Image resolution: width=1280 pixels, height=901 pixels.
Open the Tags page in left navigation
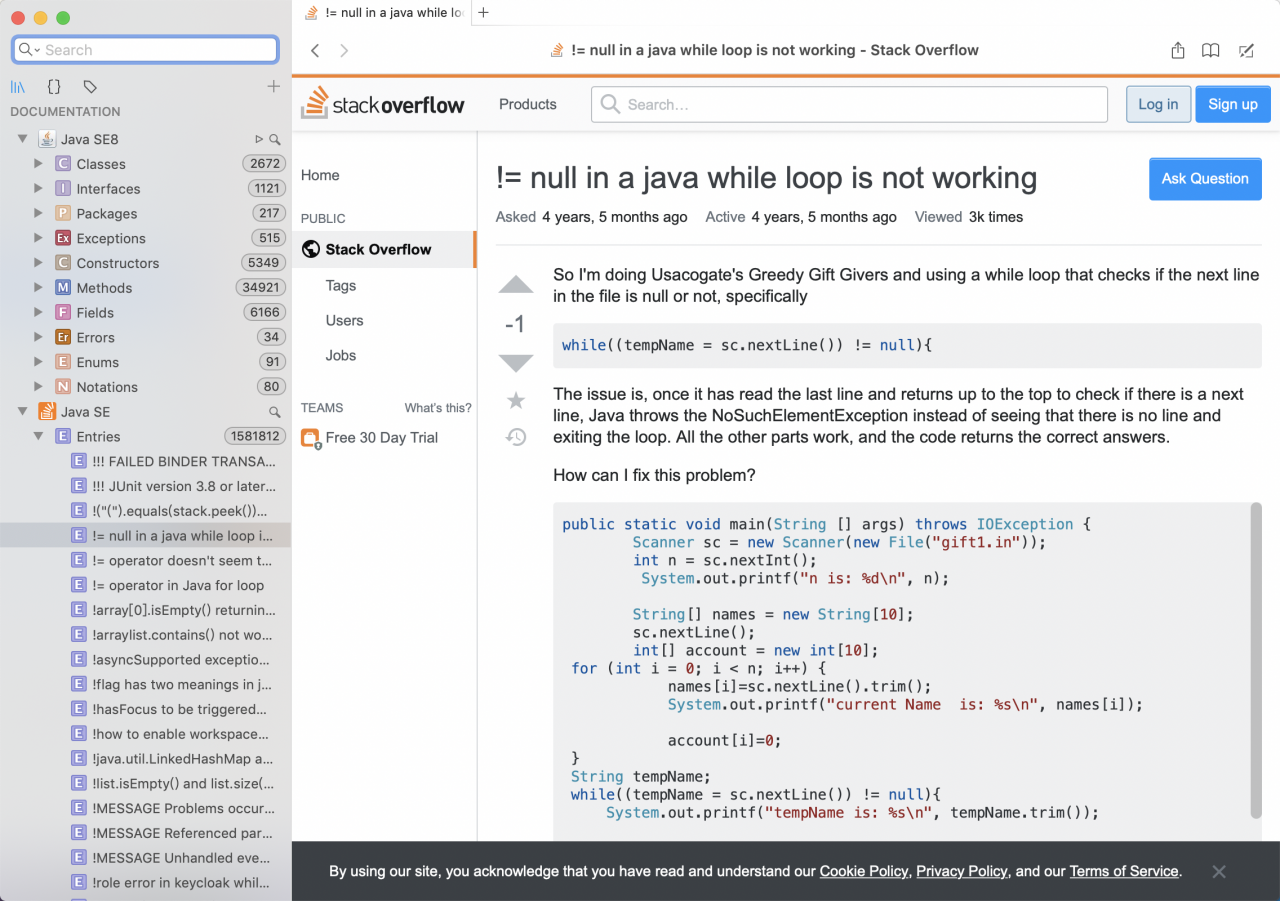pos(341,285)
